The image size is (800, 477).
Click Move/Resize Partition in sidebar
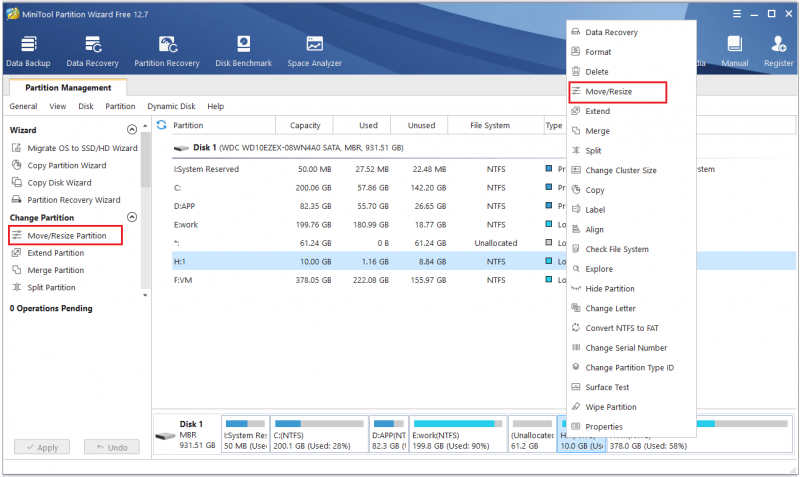pos(66,236)
